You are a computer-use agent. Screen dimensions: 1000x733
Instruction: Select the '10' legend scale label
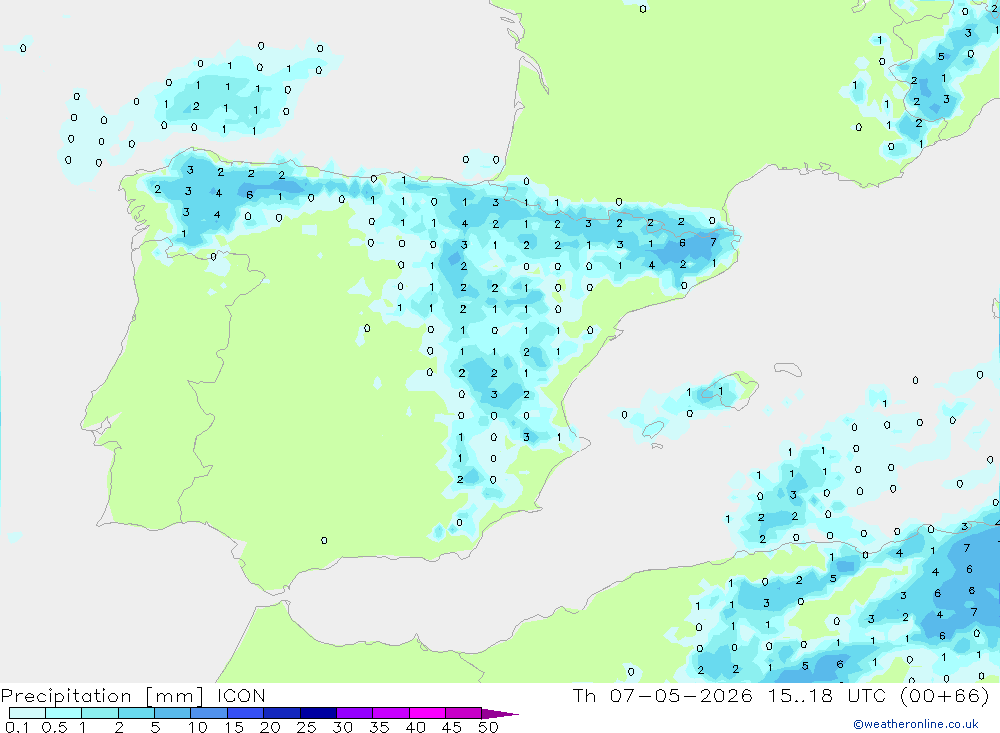point(198,727)
